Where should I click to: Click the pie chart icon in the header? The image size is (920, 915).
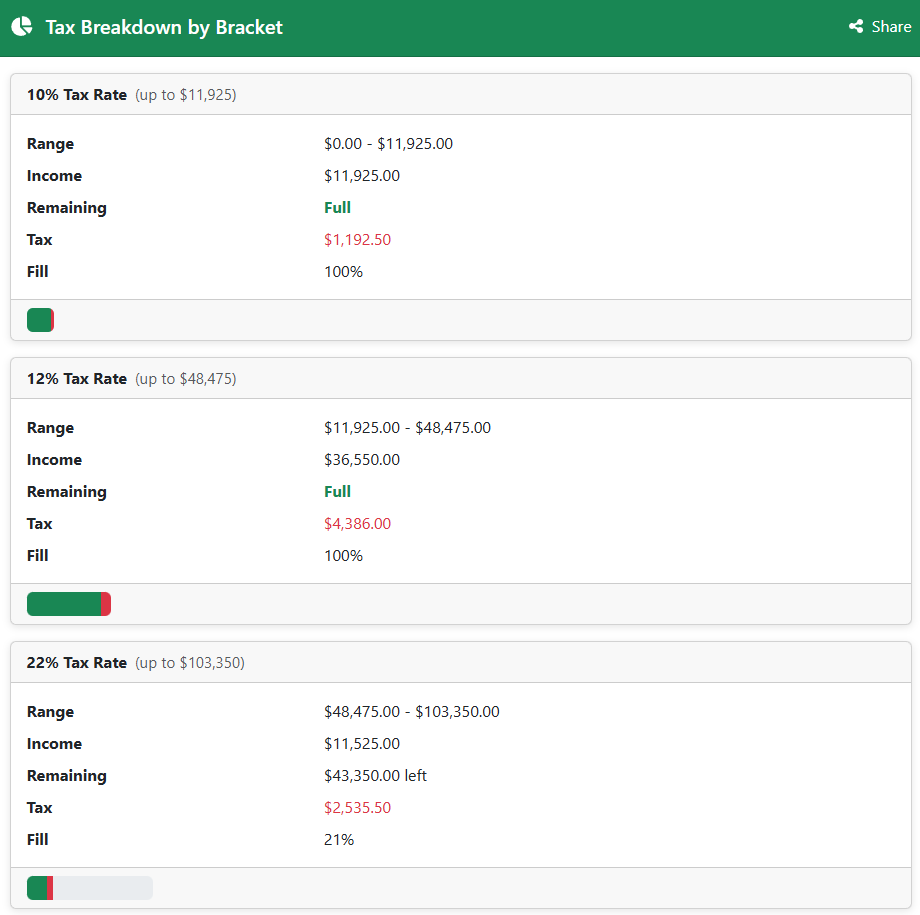click(x=21, y=26)
